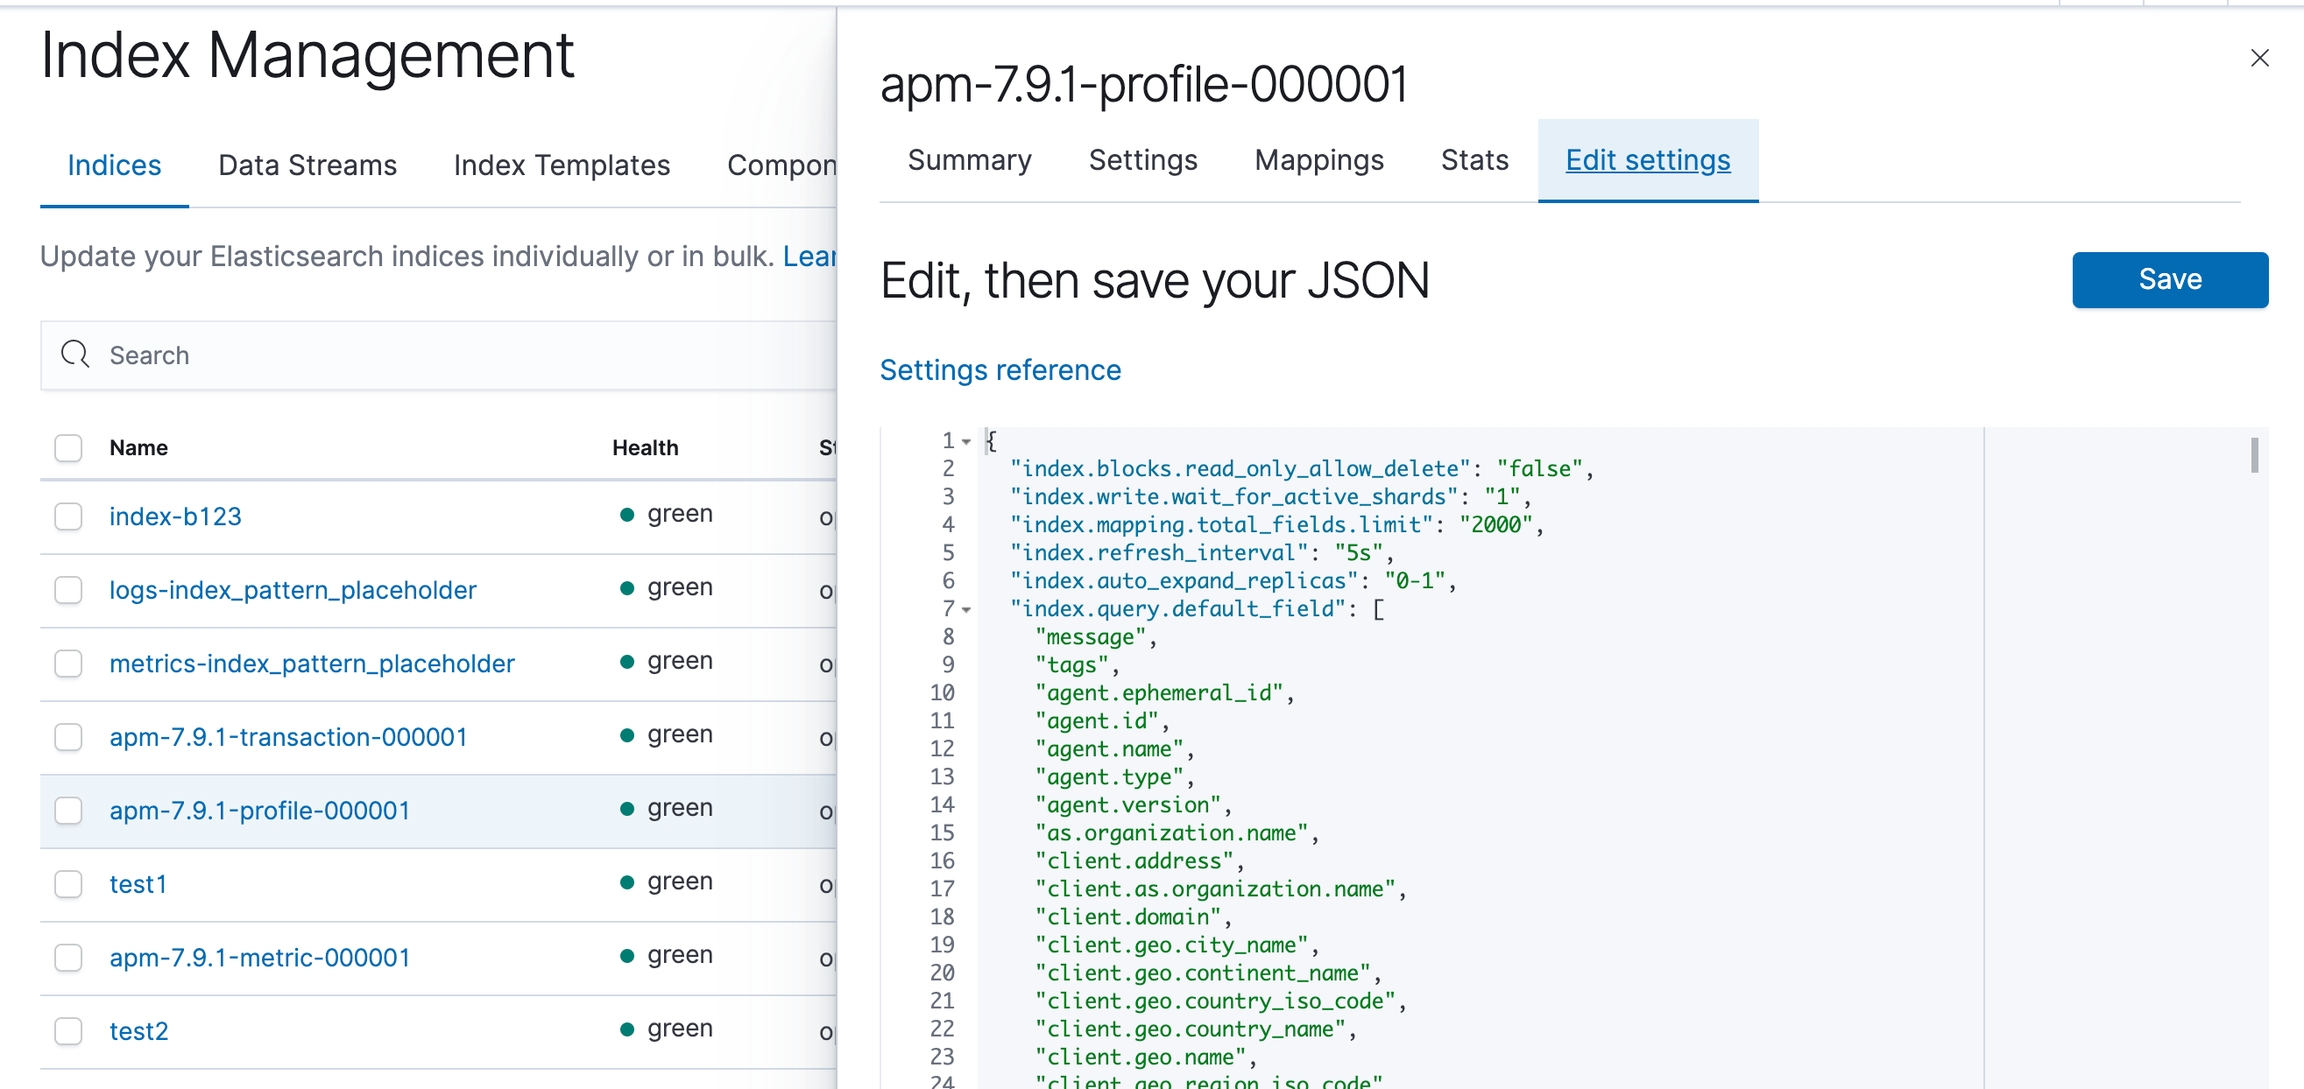Switch to the Mappings tab
This screenshot has height=1089, width=2304.
pyautogui.click(x=1318, y=160)
